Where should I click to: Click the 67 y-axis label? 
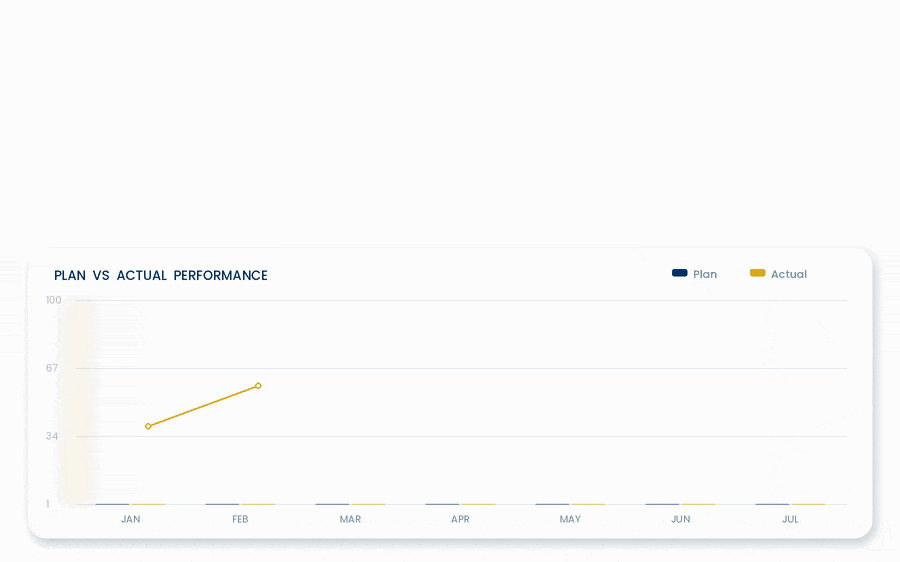click(x=52, y=368)
